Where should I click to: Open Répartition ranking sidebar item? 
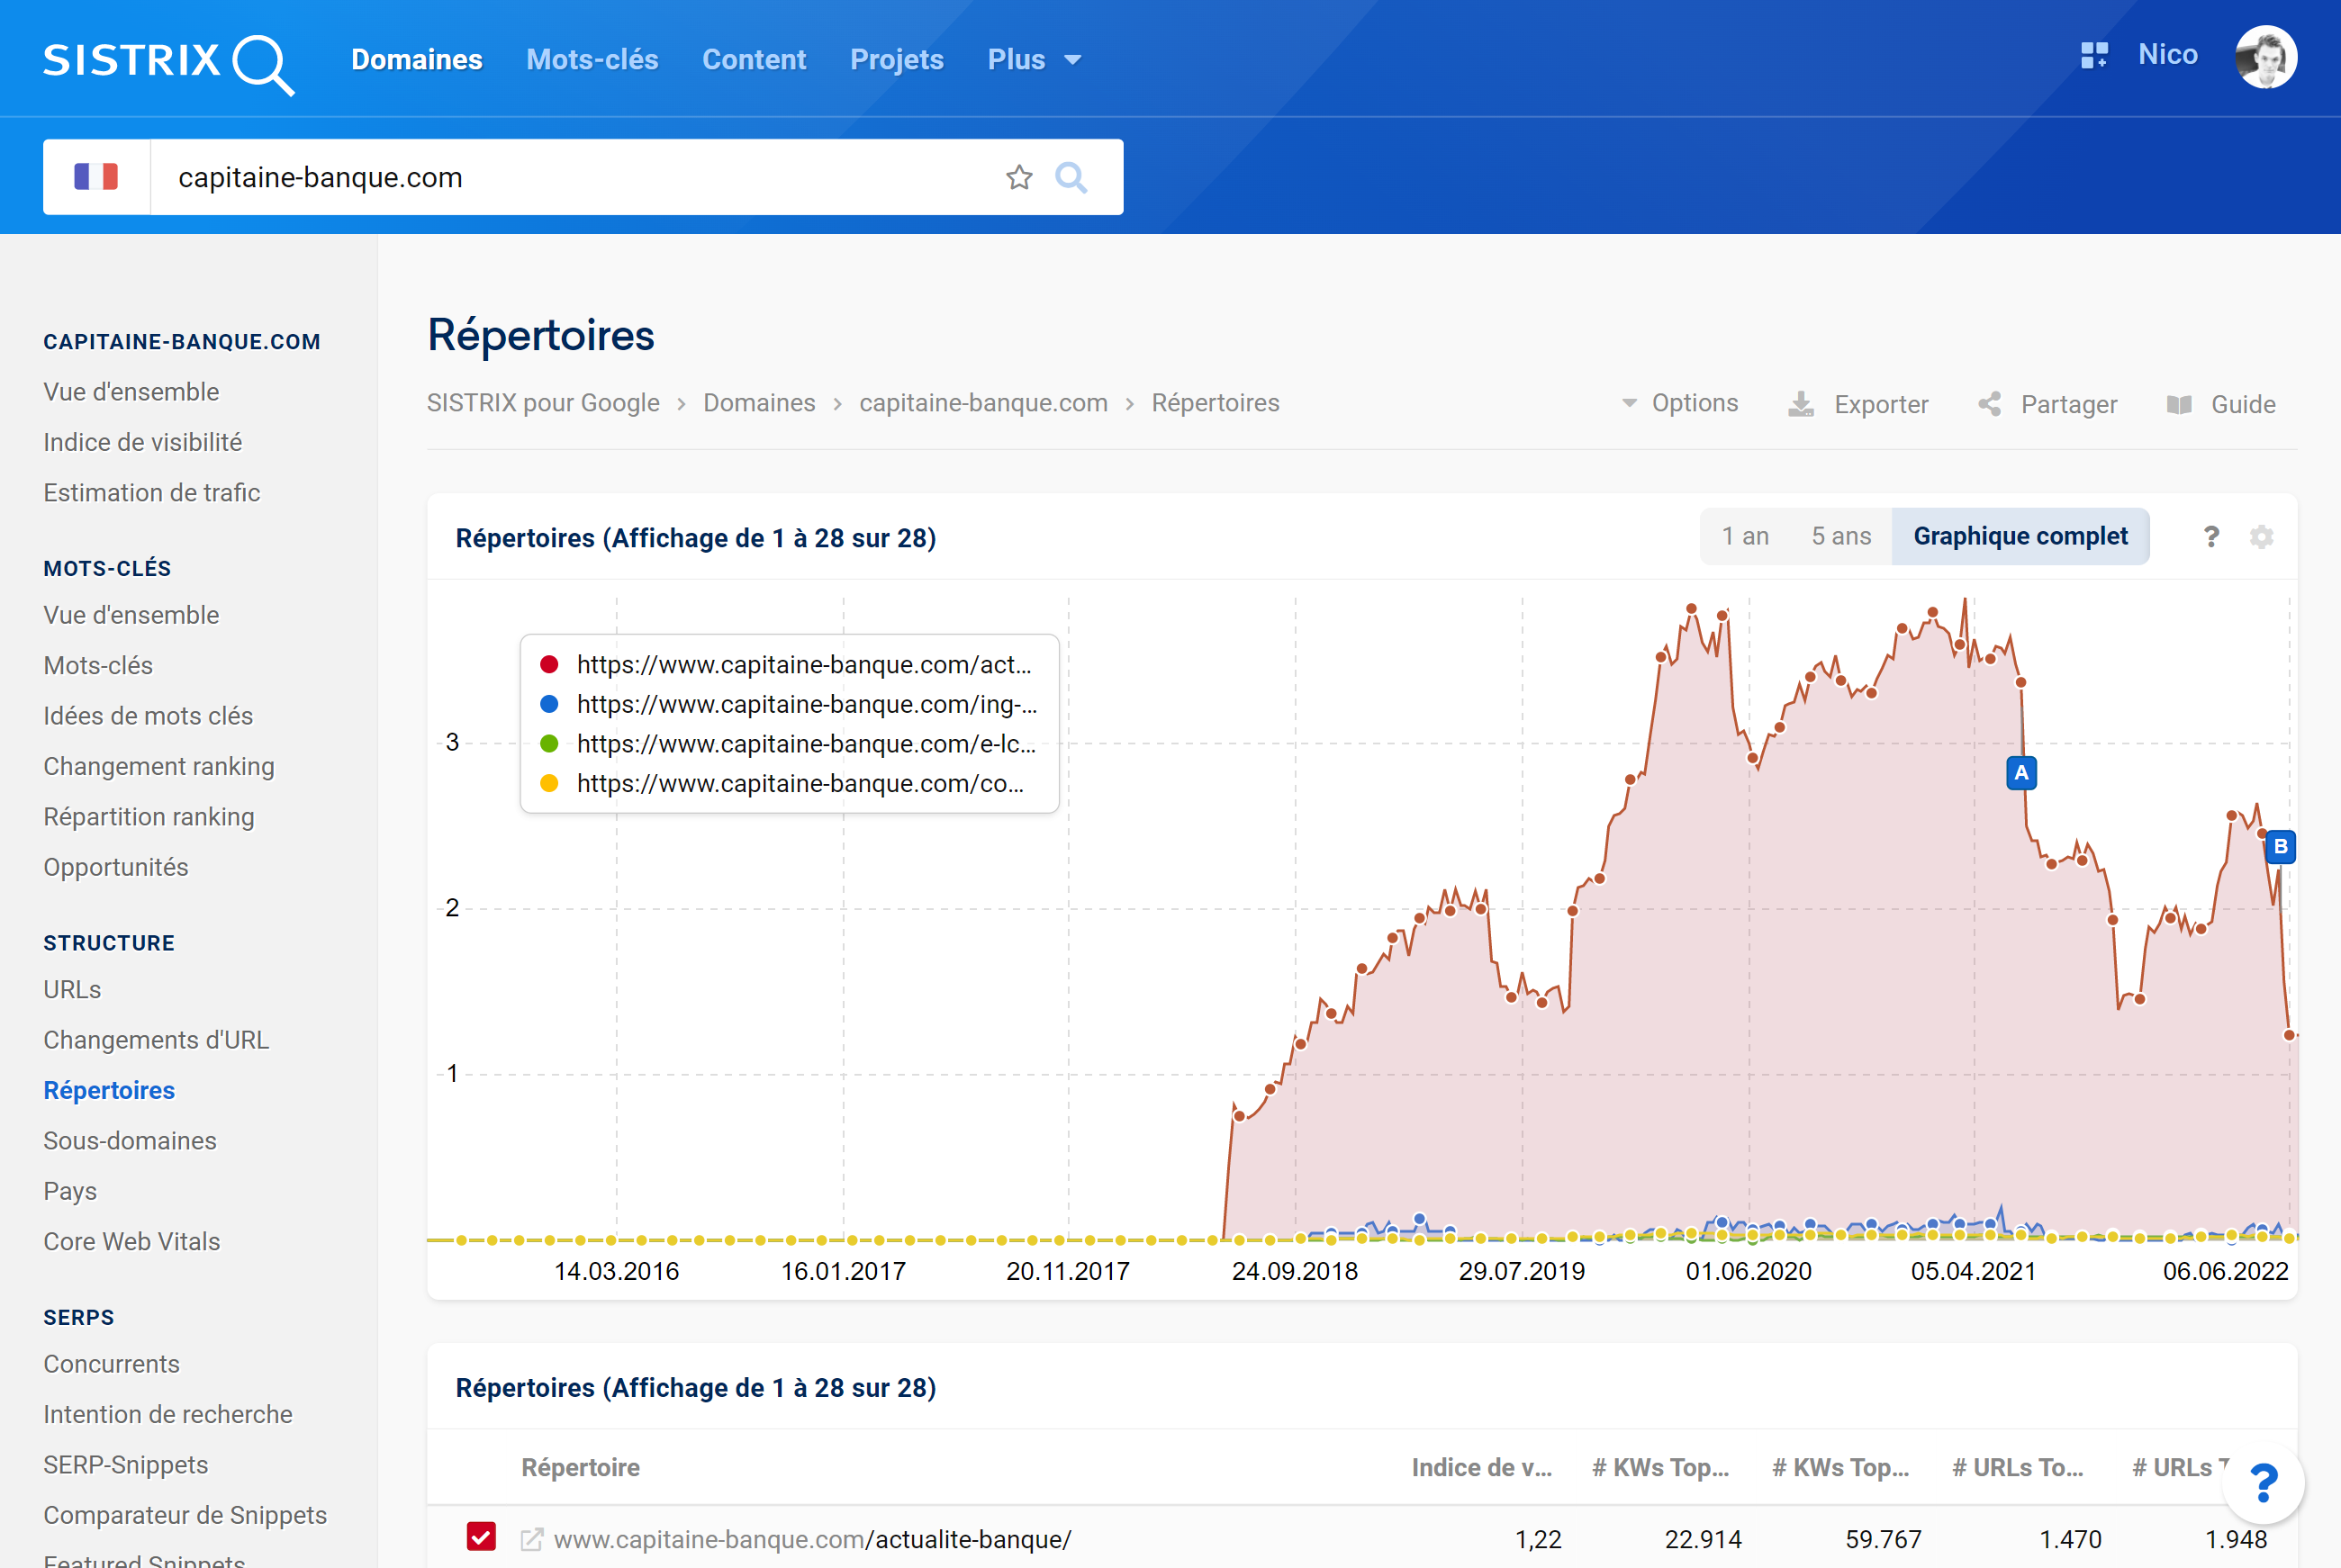pyautogui.click(x=149, y=817)
